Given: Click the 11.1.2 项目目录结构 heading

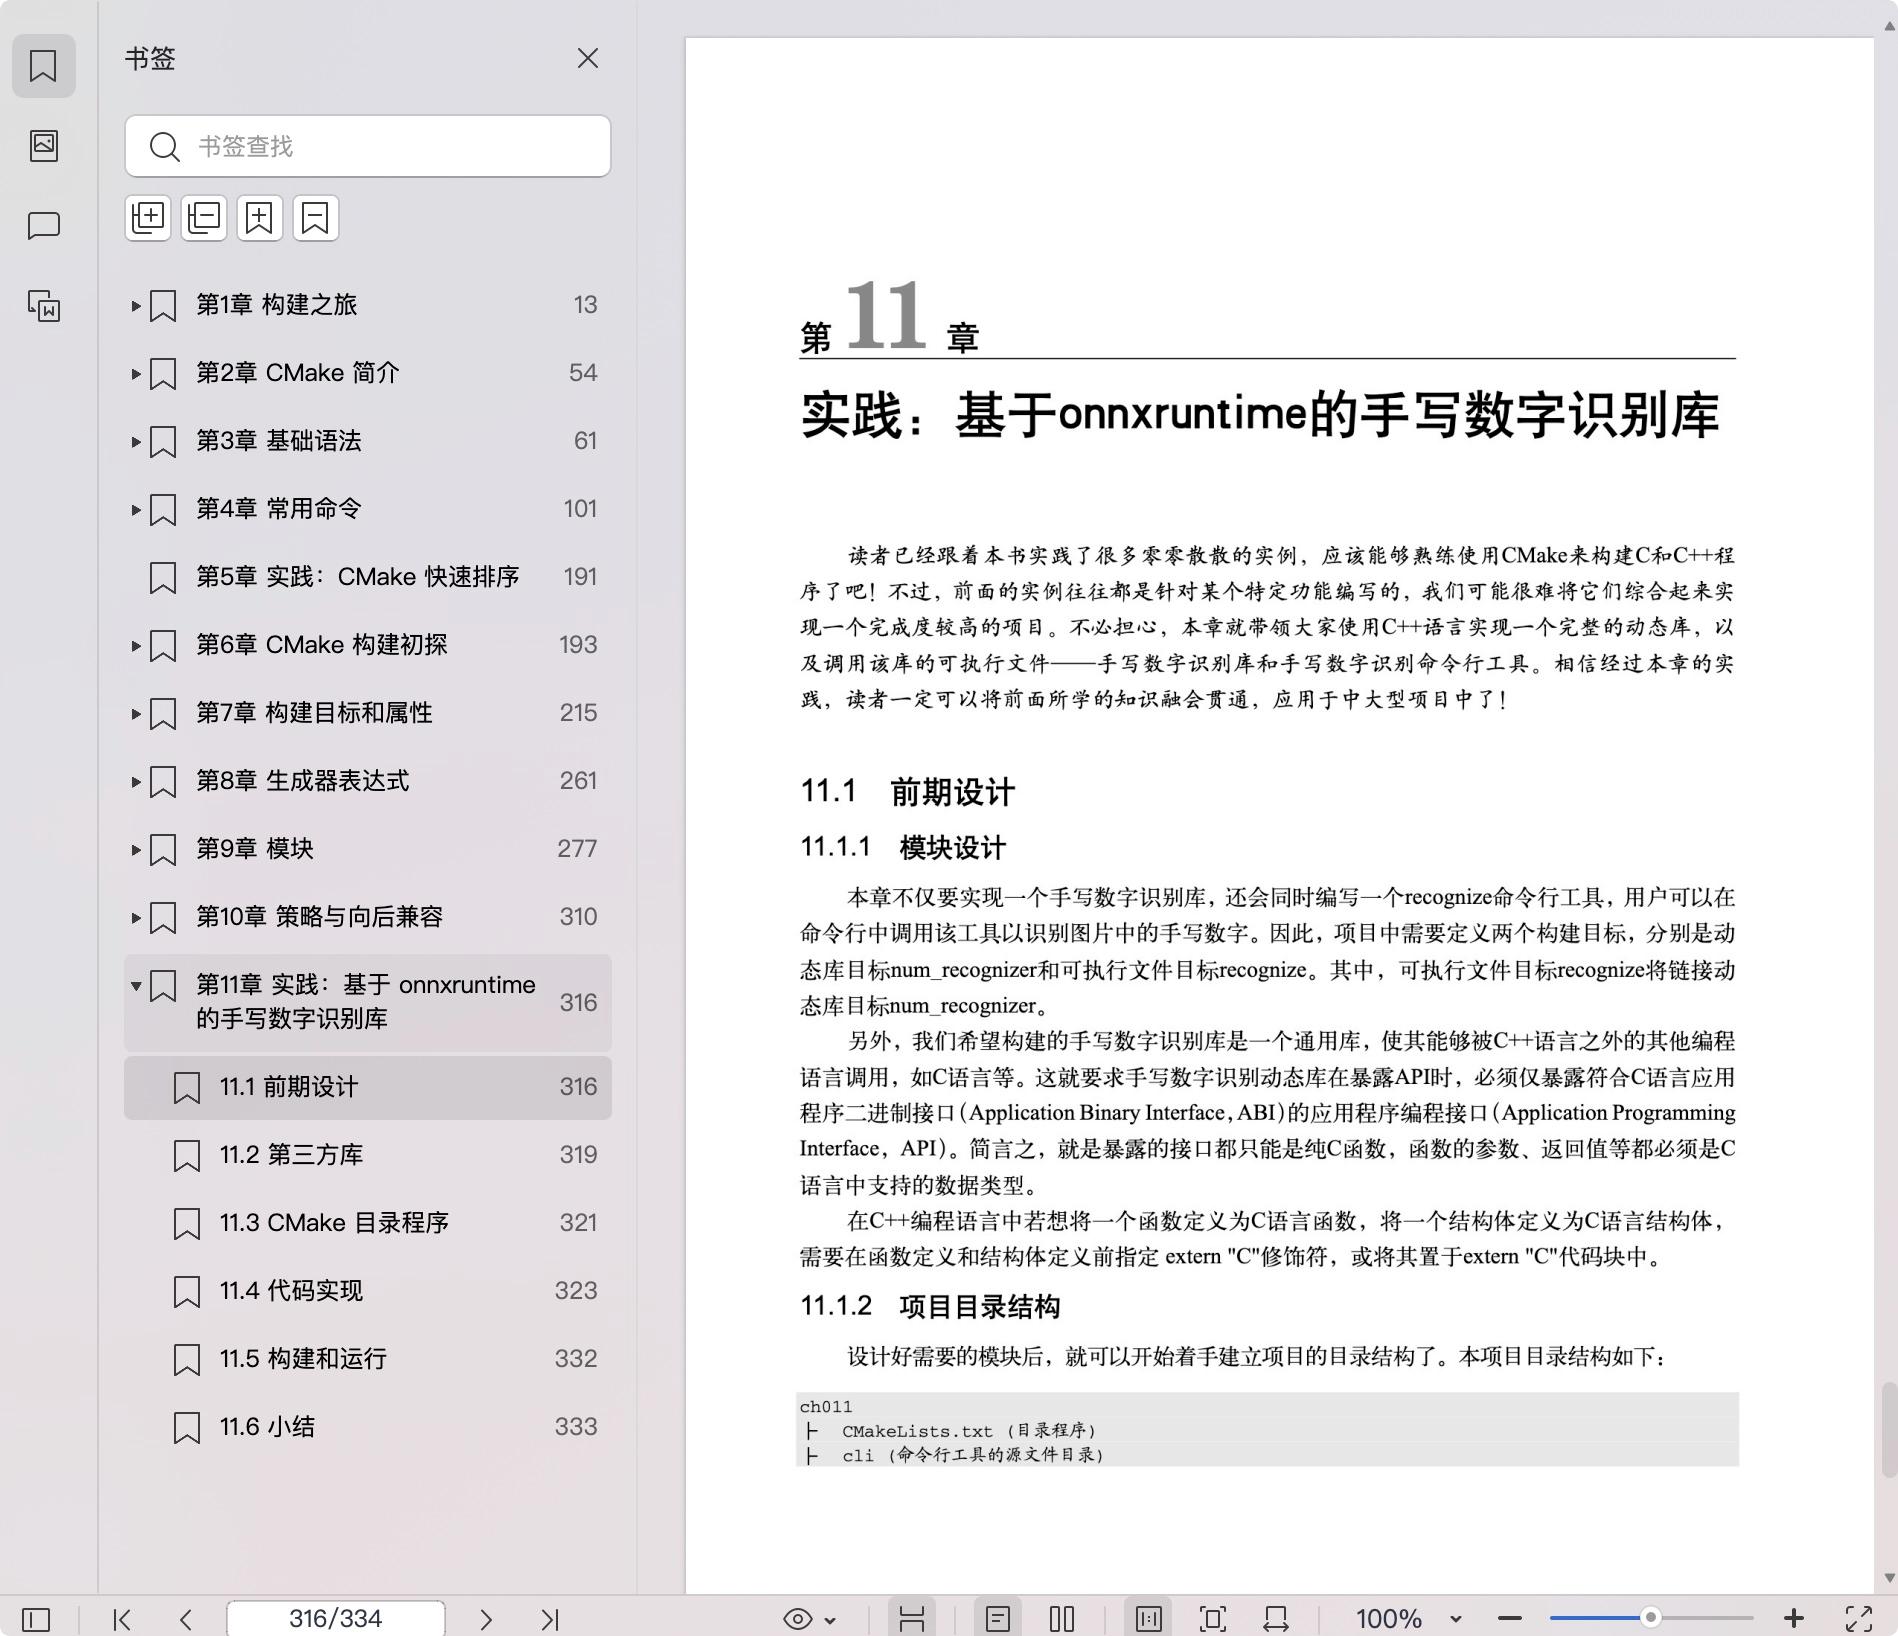Looking at the screenshot, I should coord(930,1307).
